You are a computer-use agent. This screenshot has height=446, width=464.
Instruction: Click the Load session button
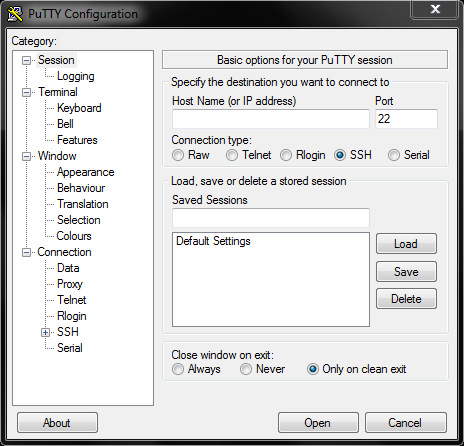point(406,244)
